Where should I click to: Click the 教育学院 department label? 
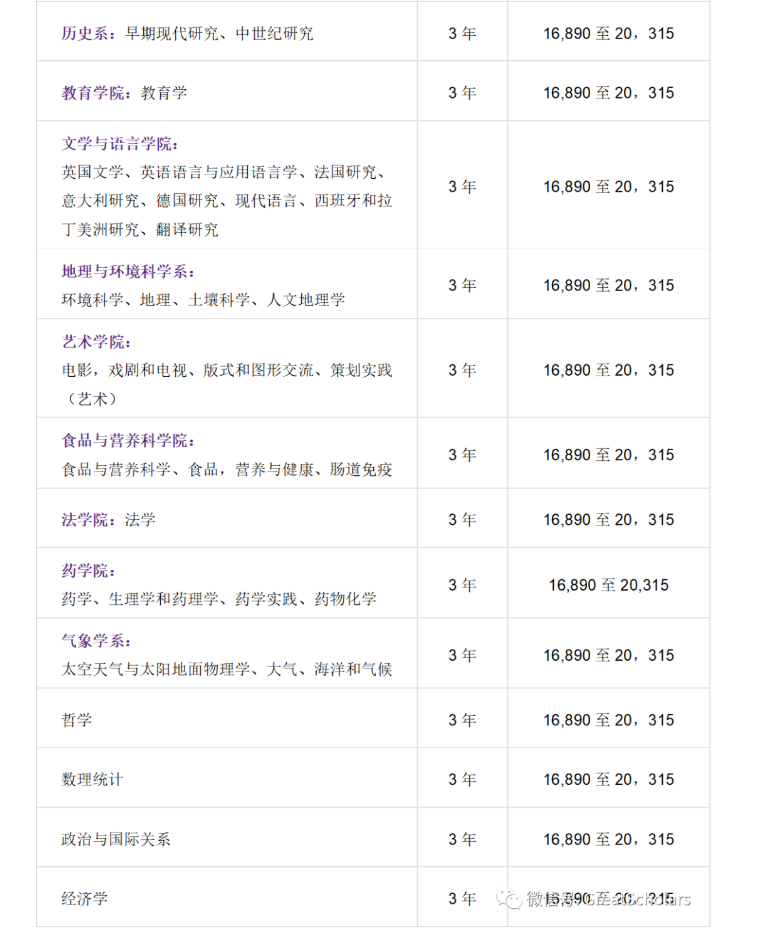[96, 93]
